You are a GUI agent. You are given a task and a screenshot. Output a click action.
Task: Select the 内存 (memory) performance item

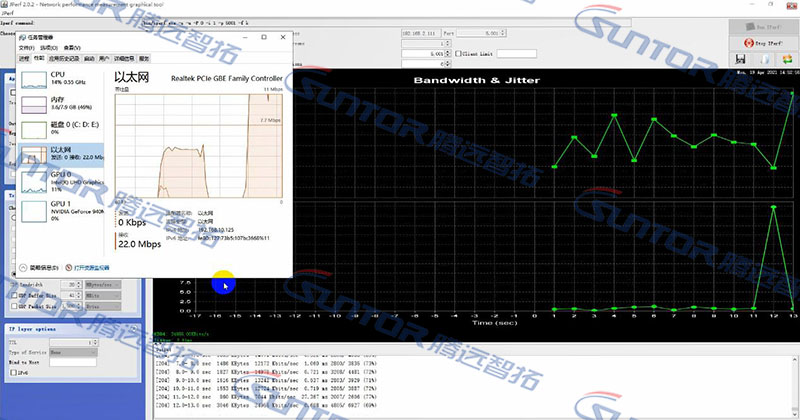coord(34,104)
